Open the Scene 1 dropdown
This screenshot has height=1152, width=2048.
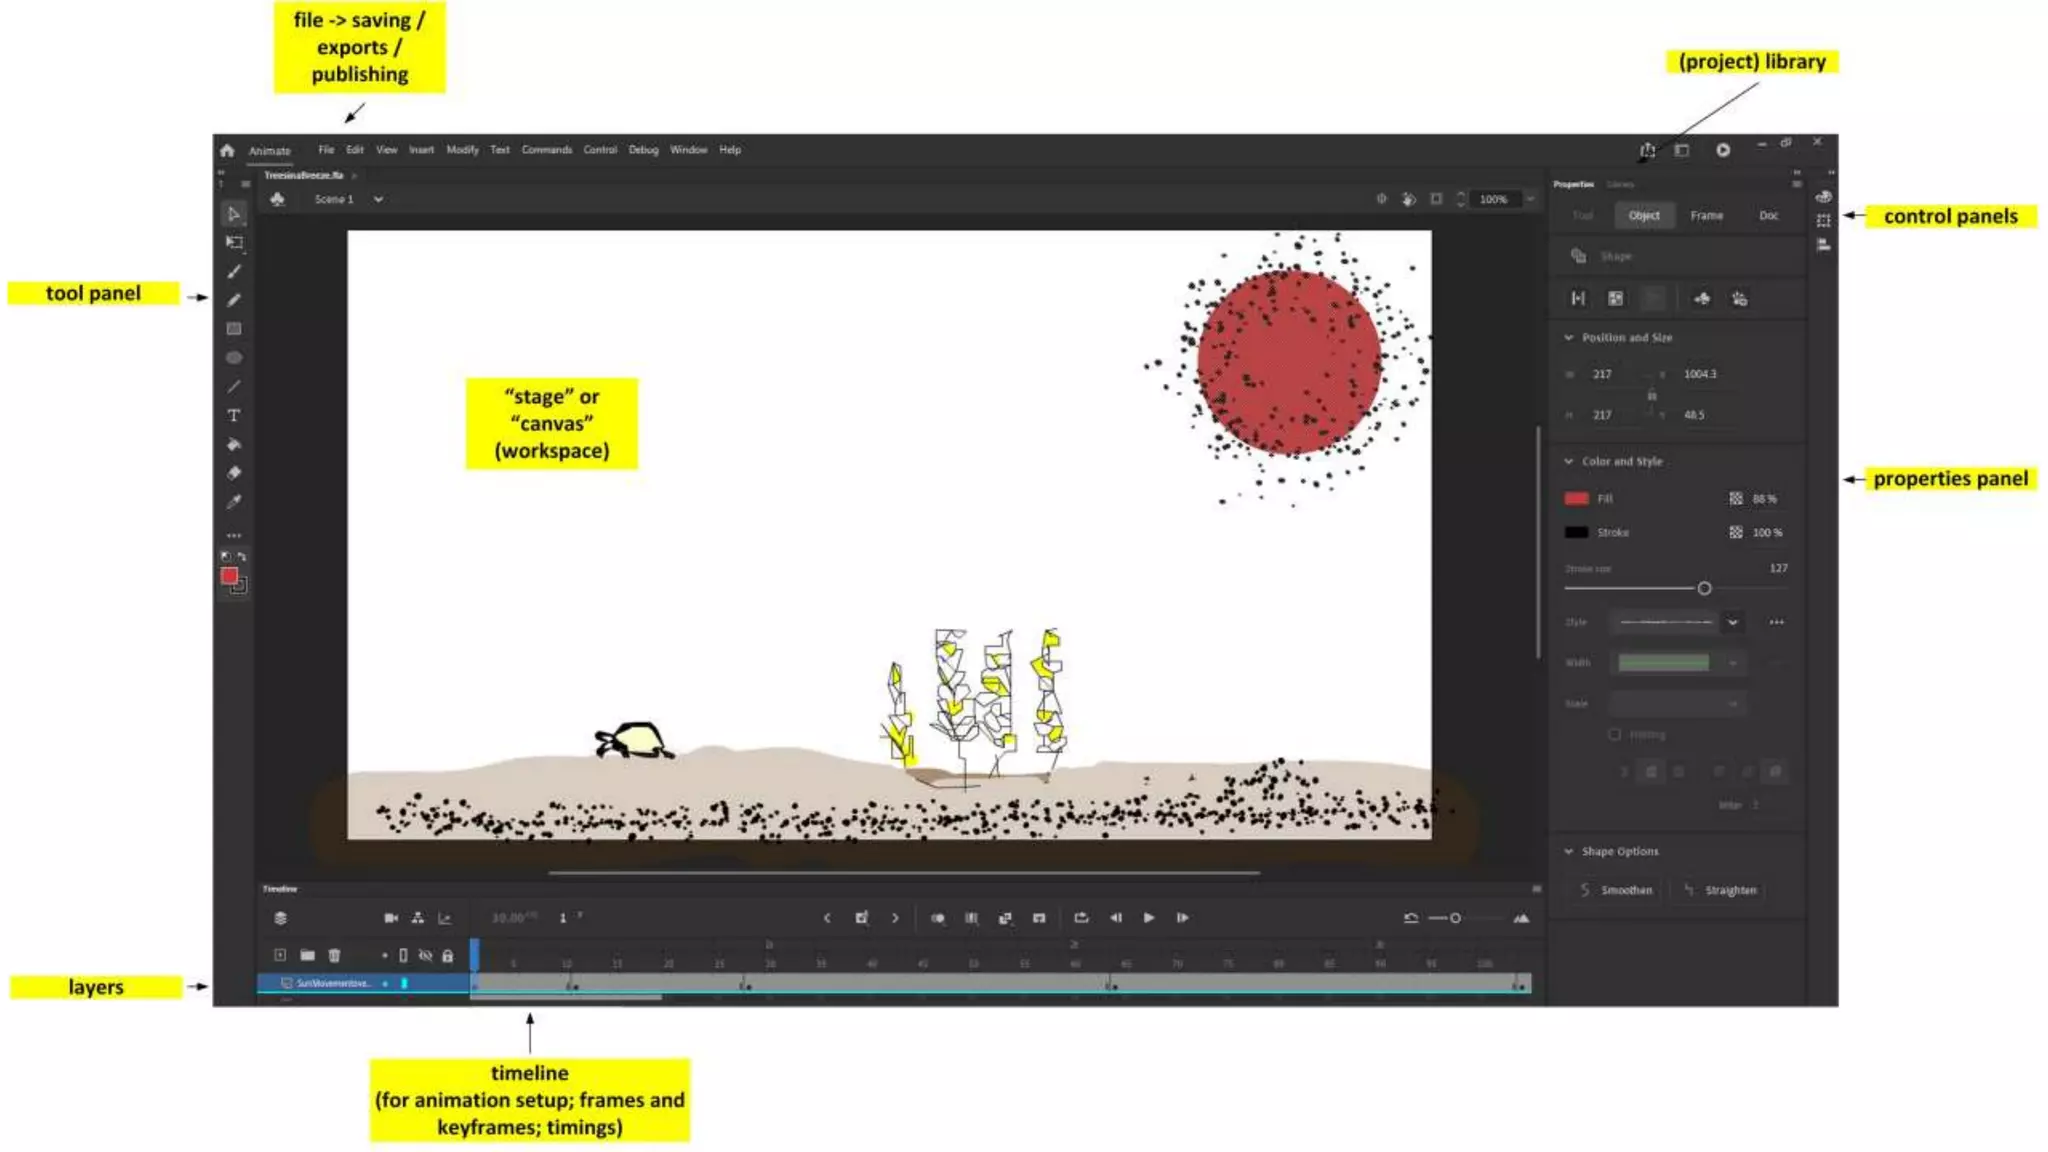pos(378,200)
